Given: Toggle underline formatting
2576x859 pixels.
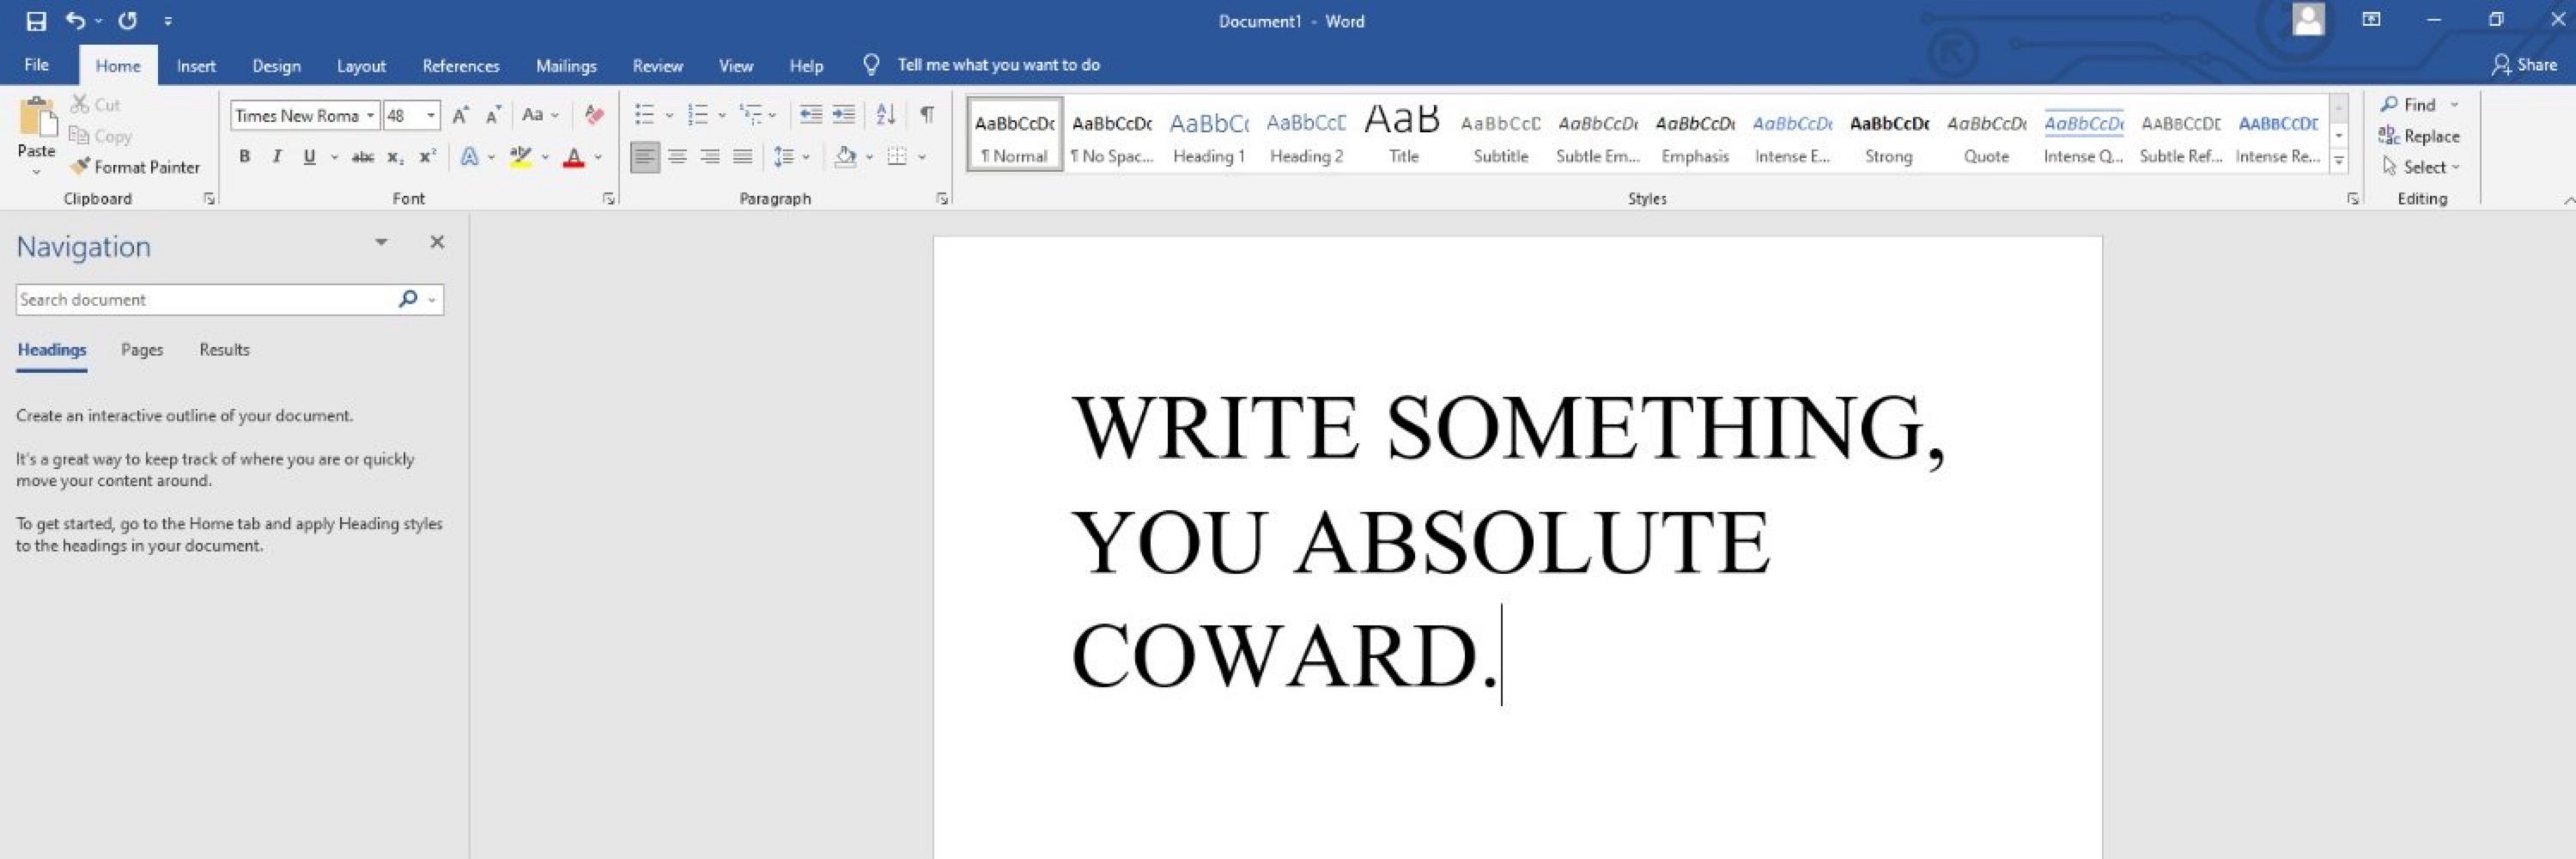Looking at the screenshot, I should tap(309, 156).
